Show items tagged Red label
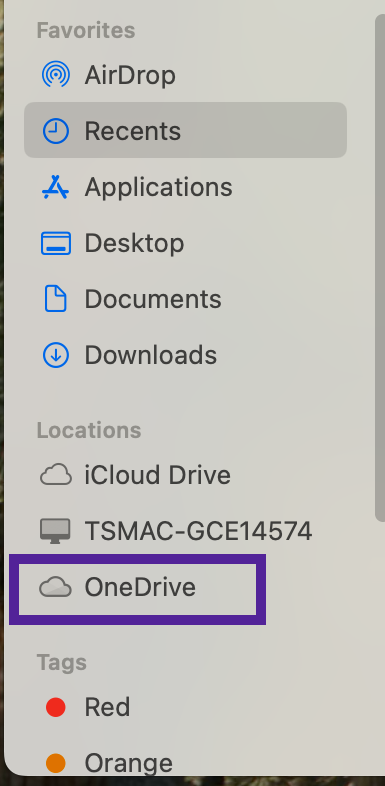Screen dimensions: 385x786 (x=107, y=707)
